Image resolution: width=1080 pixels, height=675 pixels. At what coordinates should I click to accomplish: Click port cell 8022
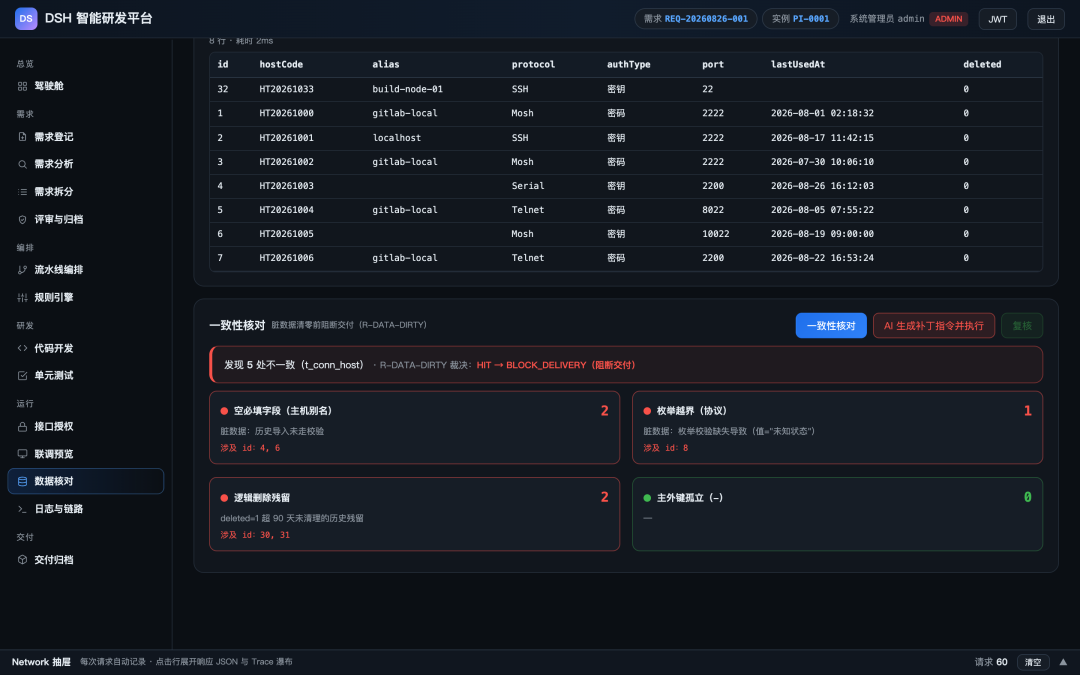713,210
